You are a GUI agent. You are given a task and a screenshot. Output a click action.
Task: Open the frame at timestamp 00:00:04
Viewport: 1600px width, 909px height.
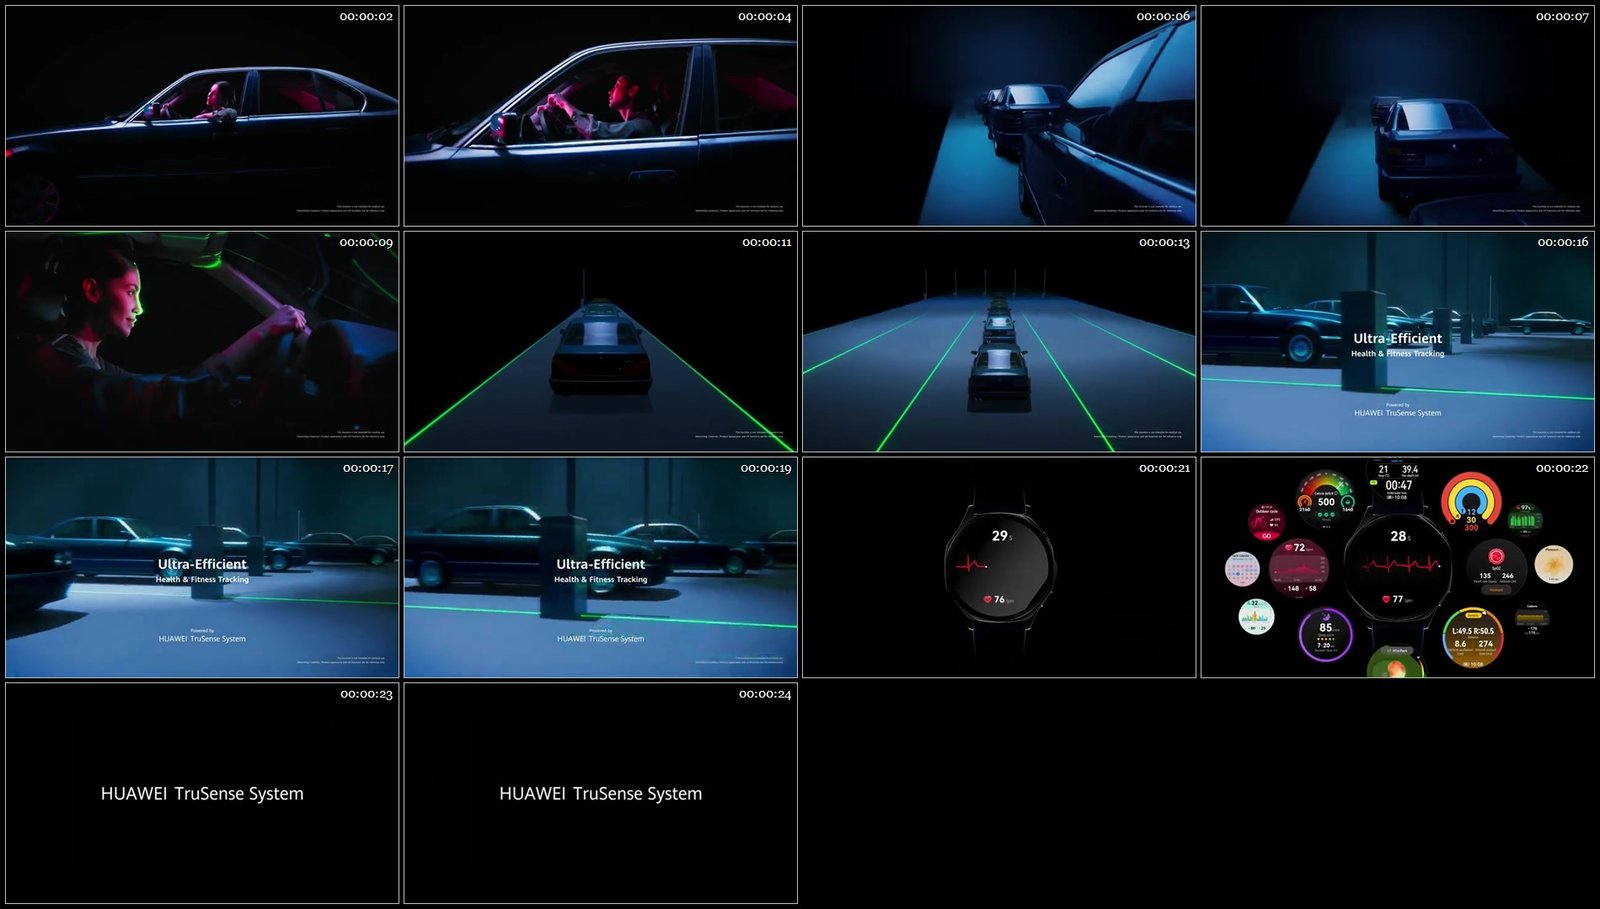tap(600, 116)
